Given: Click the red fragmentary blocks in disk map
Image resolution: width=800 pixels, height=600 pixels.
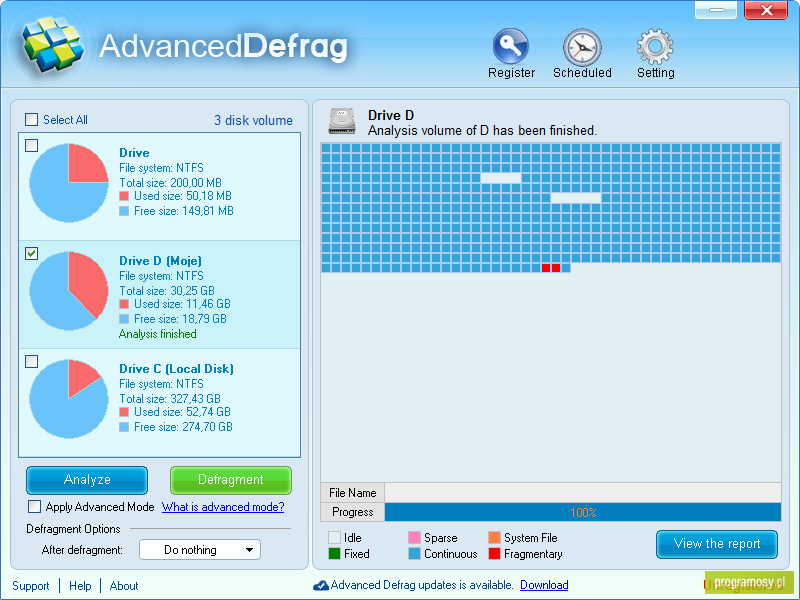Looking at the screenshot, I should pyautogui.click(x=551, y=268).
